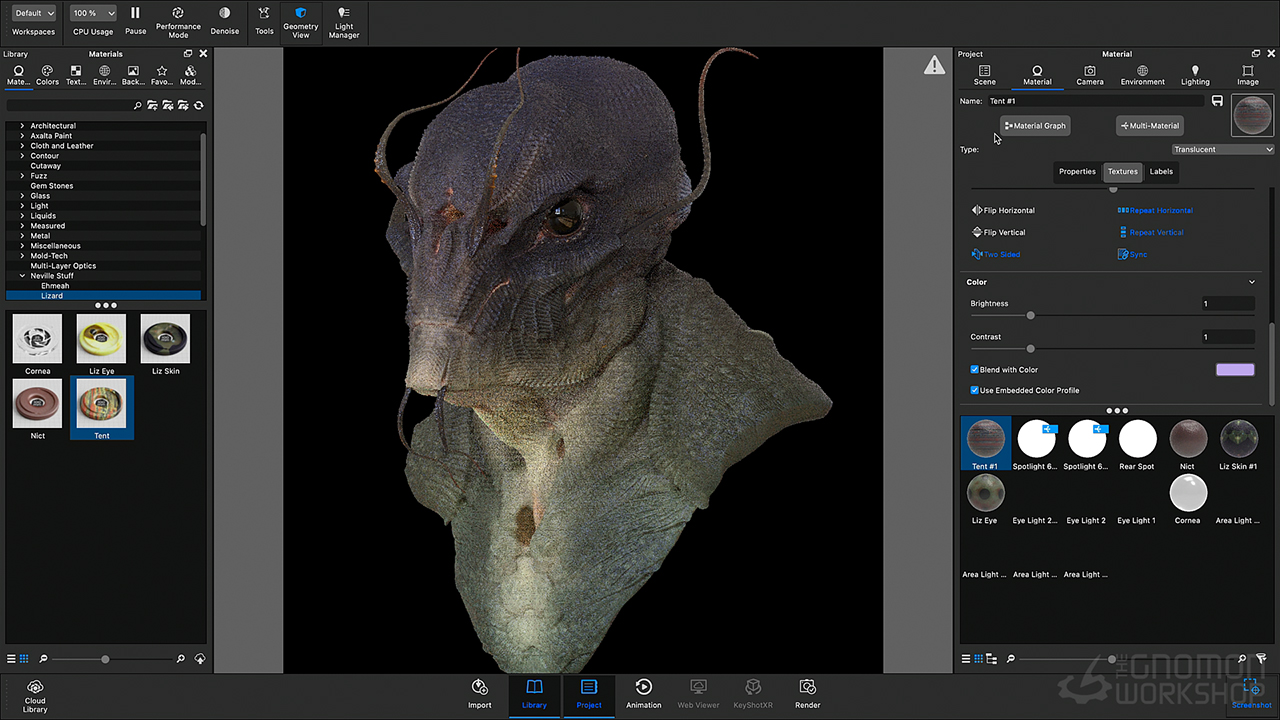This screenshot has width=1280, height=720.
Task: Open the Light Manager
Action: (x=344, y=14)
